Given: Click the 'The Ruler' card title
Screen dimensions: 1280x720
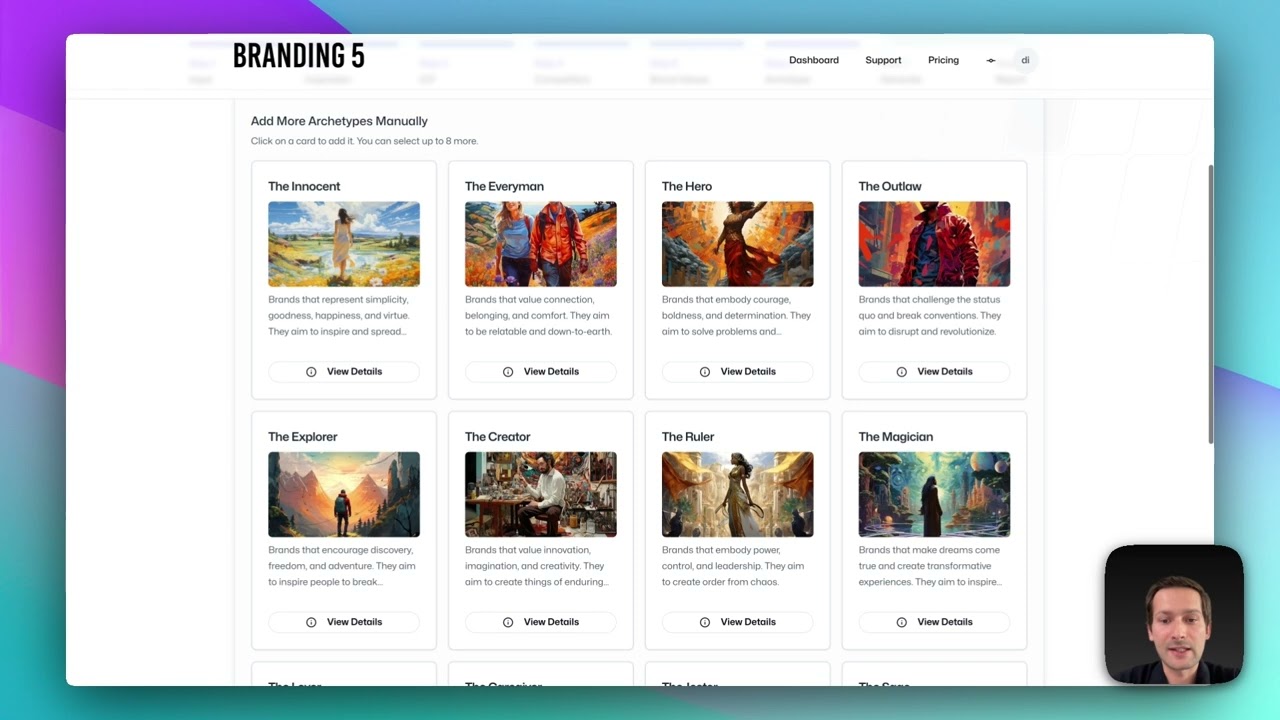Looking at the screenshot, I should pyautogui.click(x=688, y=437).
